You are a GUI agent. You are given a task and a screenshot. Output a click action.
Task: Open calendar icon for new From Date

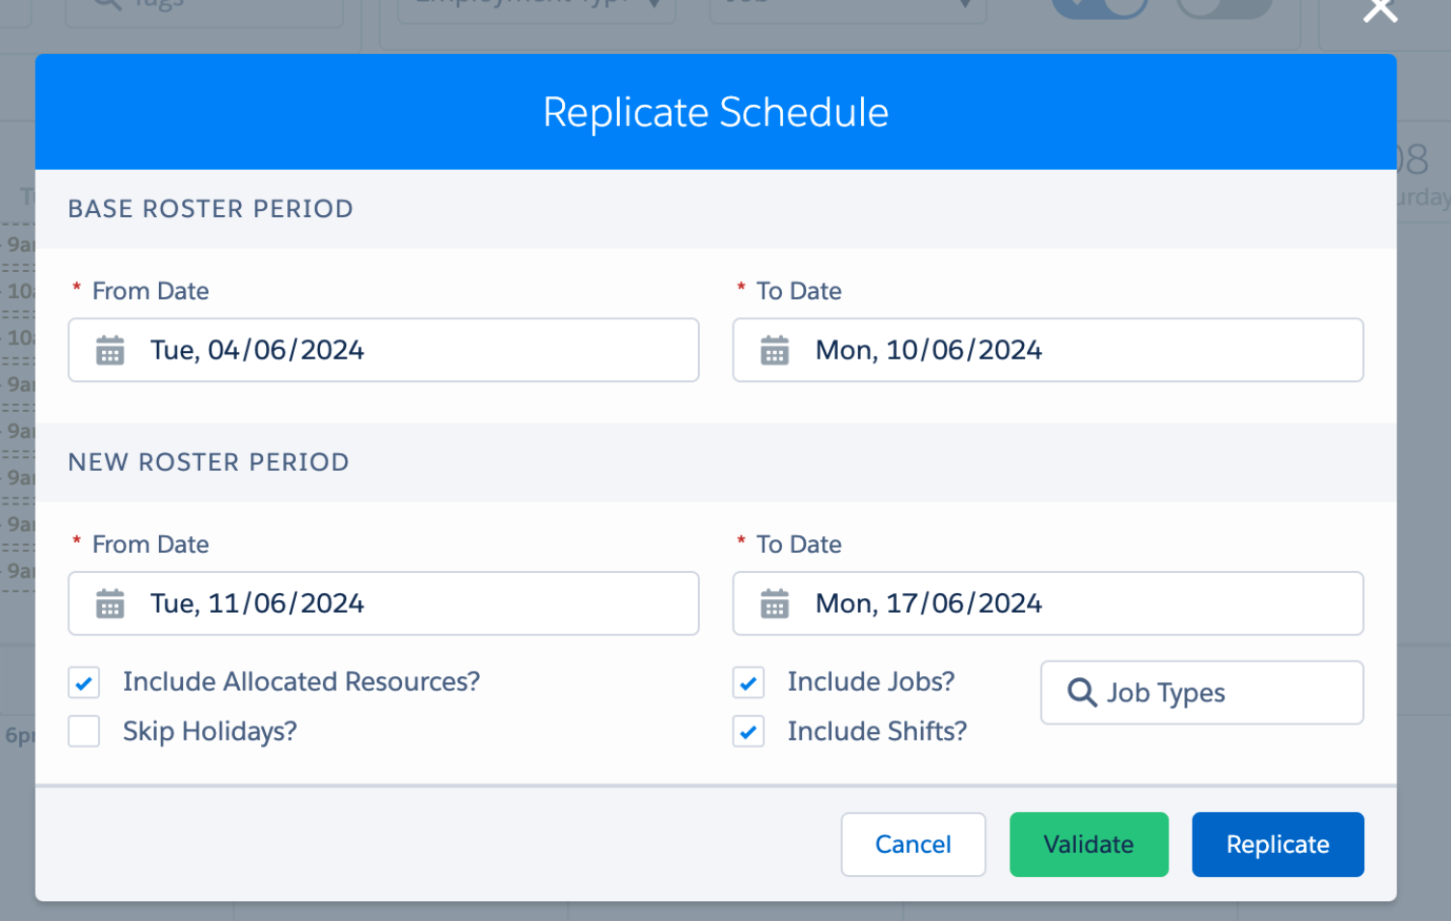click(110, 604)
